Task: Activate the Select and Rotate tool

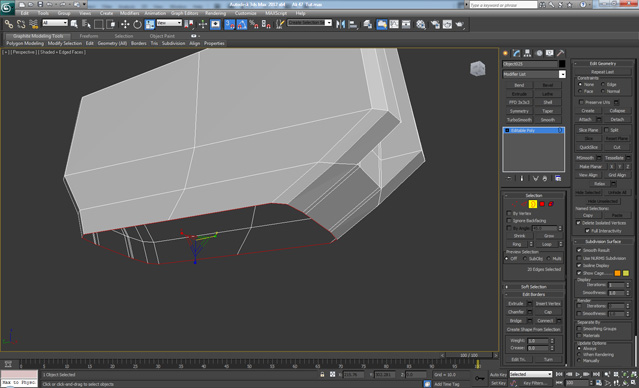Action: click(x=137, y=24)
